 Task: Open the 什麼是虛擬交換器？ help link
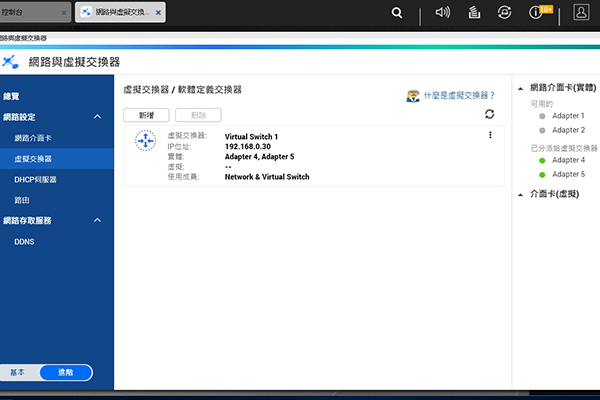[x=459, y=95]
